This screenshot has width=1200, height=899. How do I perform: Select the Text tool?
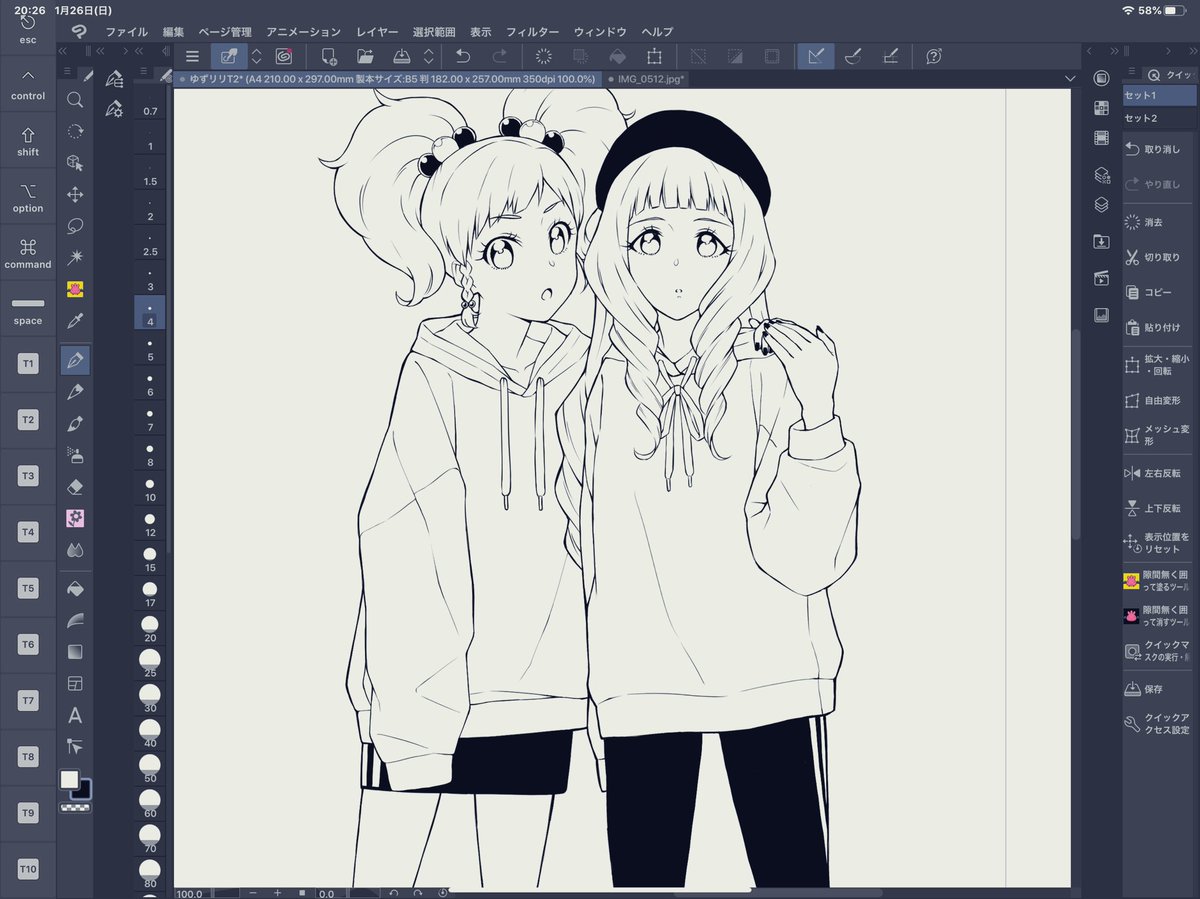point(75,716)
